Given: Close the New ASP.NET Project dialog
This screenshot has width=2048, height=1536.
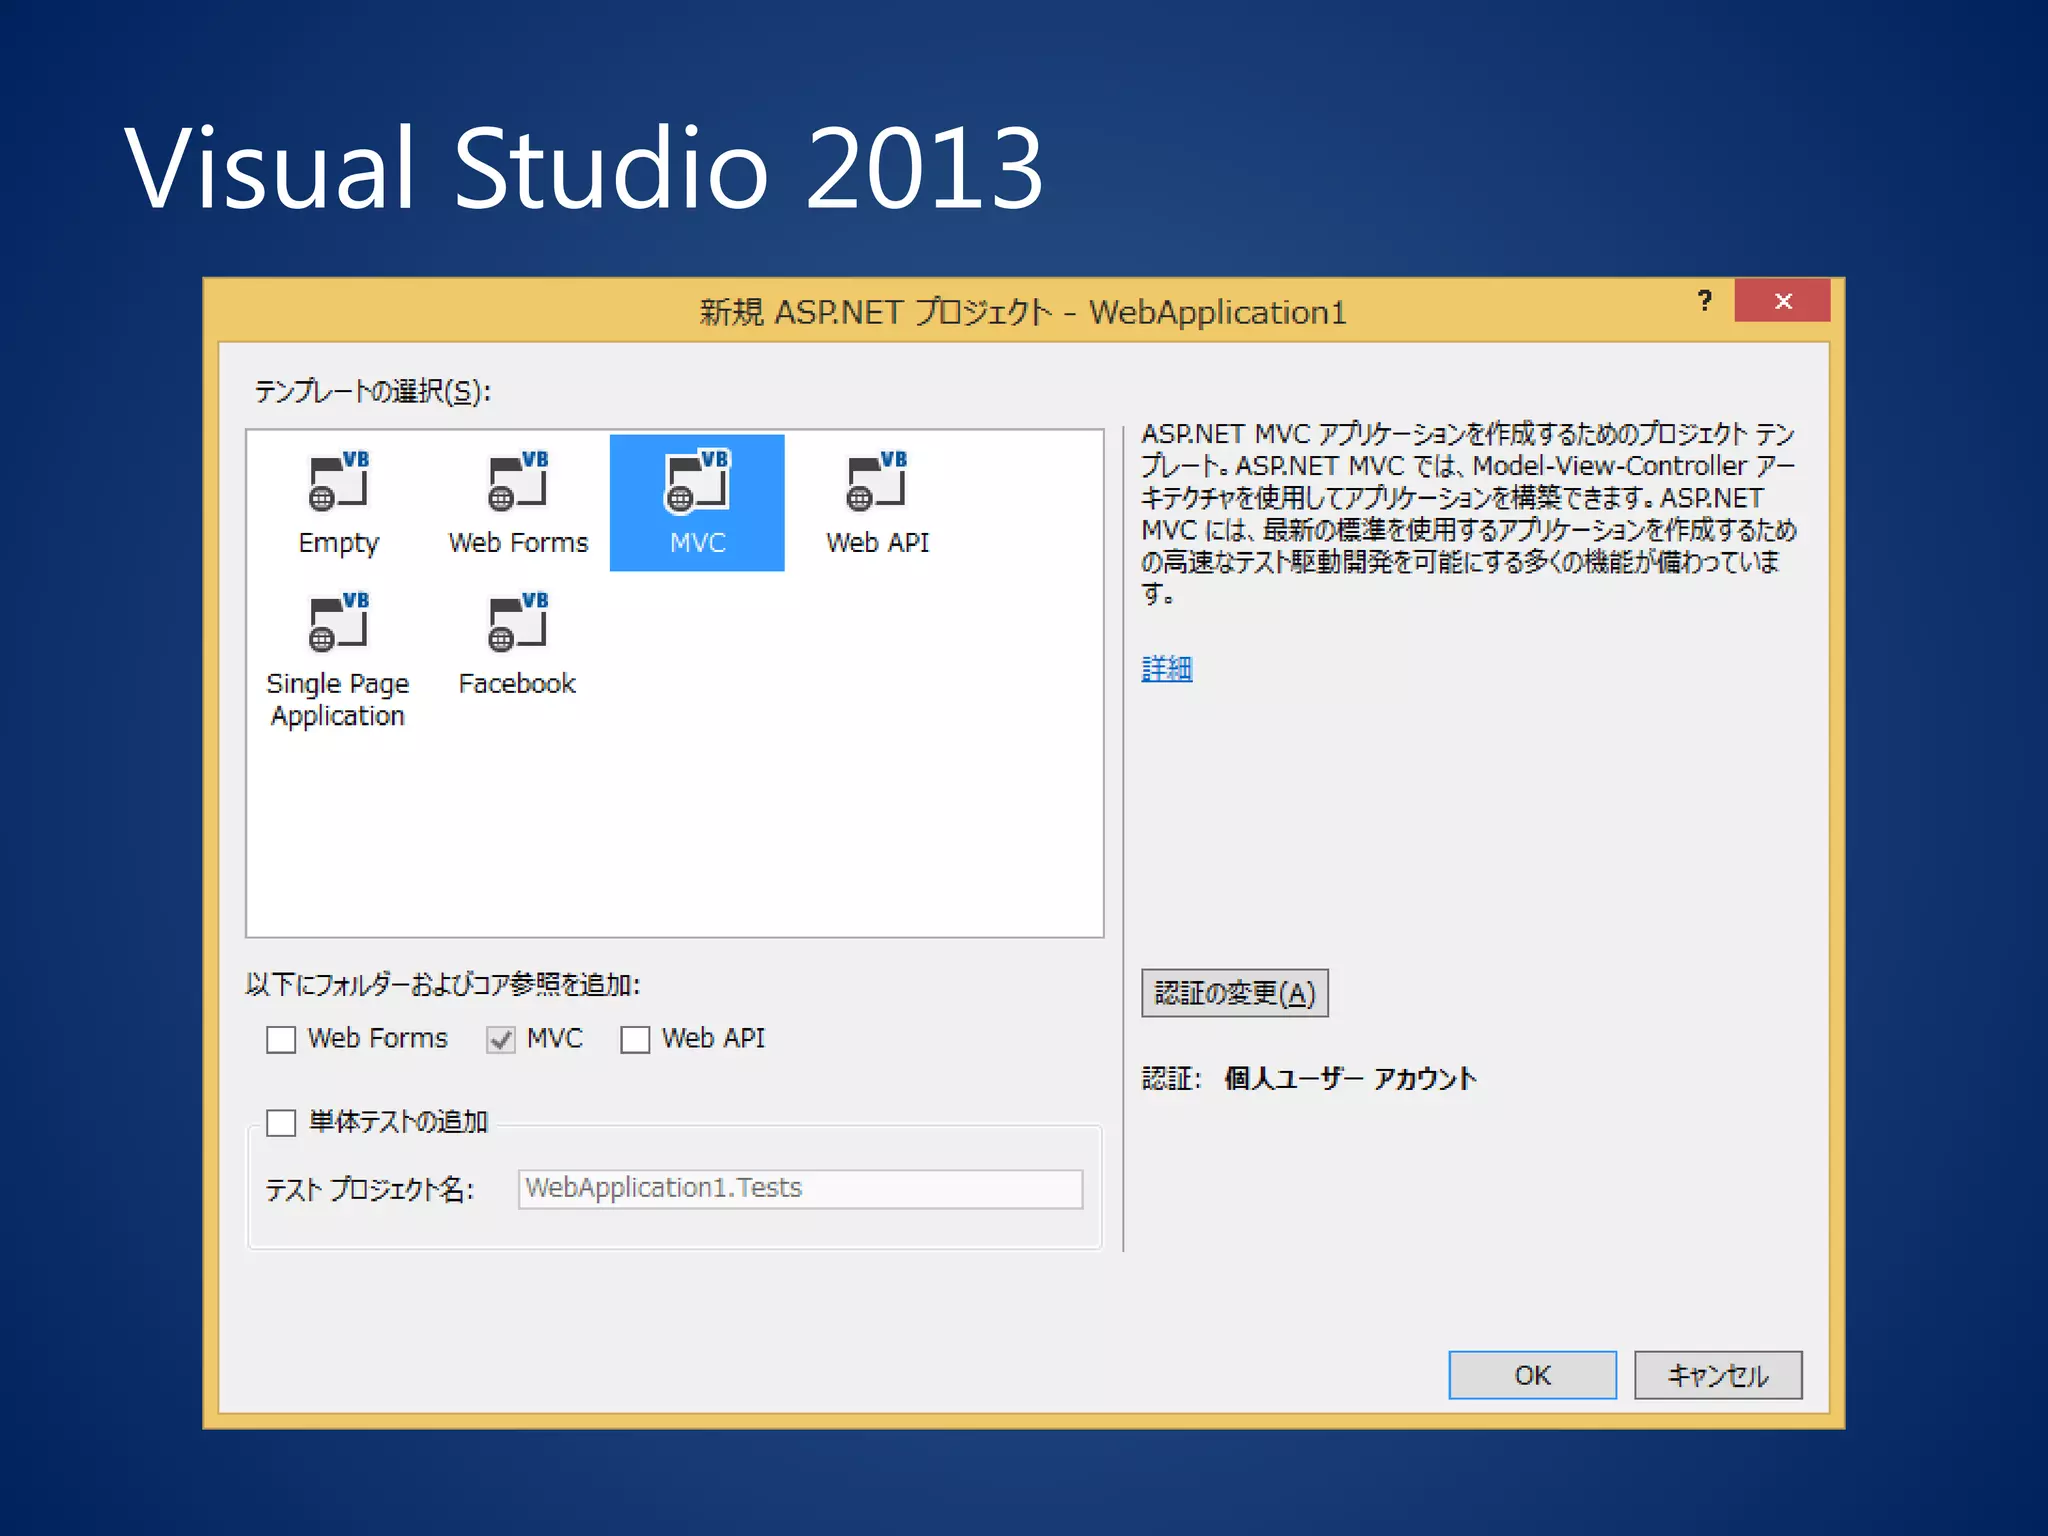Looking at the screenshot, I should 1782,301.
